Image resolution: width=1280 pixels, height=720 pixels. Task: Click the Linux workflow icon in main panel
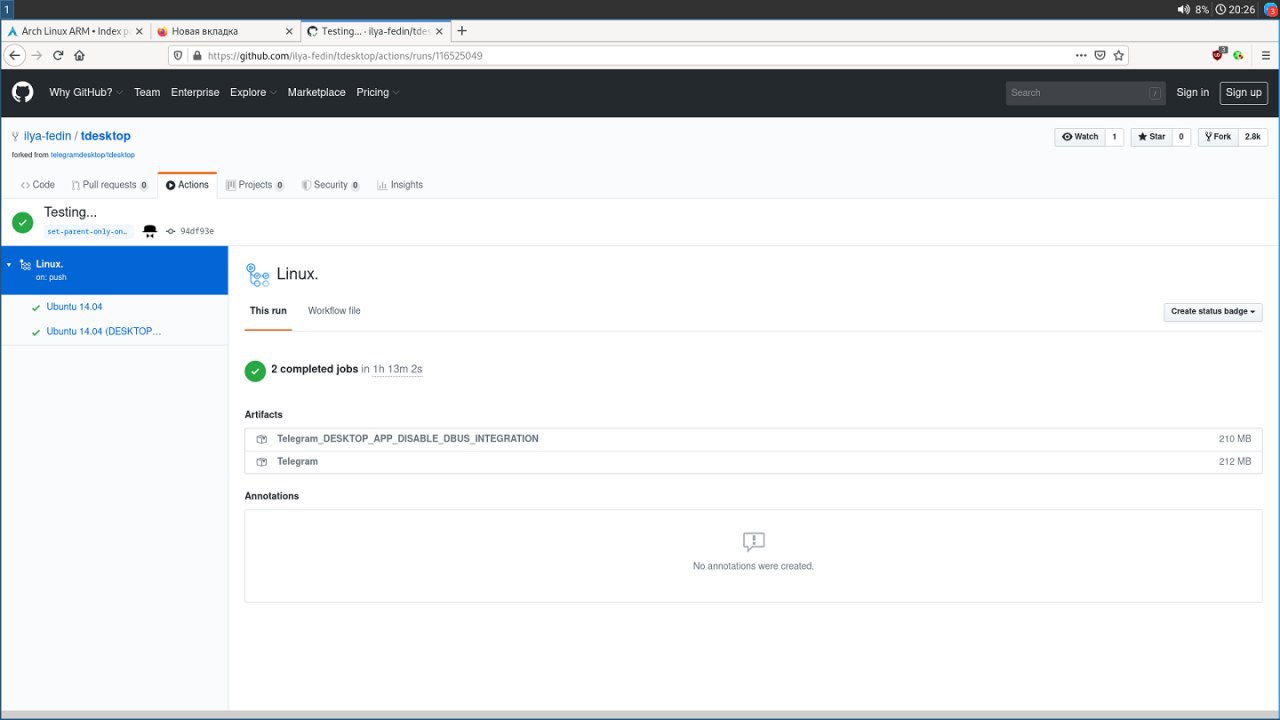(258, 274)
